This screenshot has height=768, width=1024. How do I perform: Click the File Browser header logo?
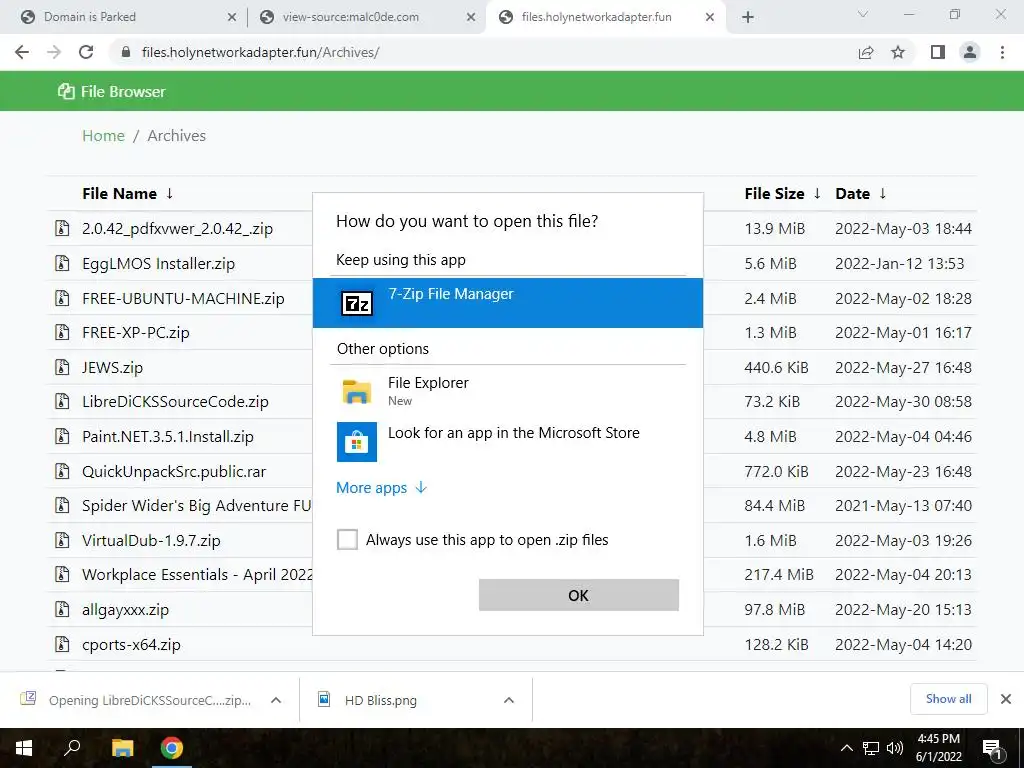pos(111,91)
